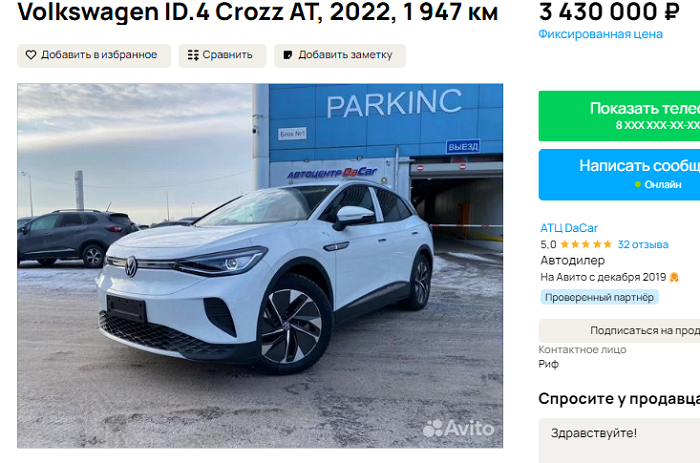Open the АТЦ DaCar seller profile link
Viewport: 700px width, 463px height.
click(569, 228)
